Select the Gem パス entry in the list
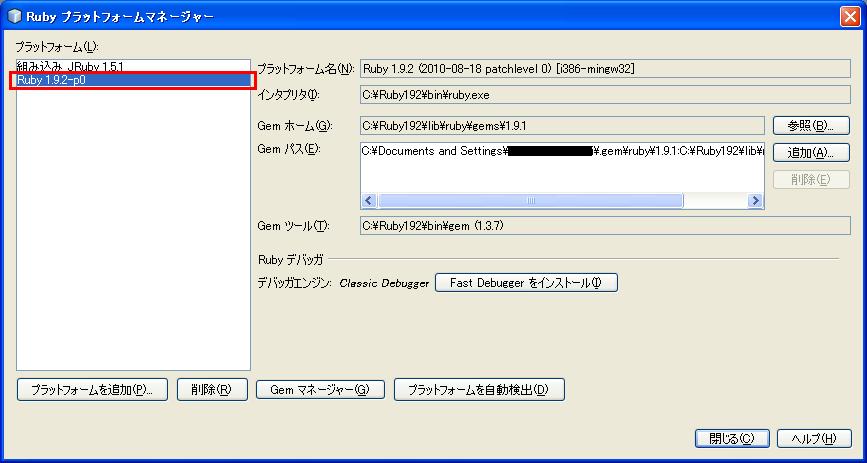 tap(562, 151)
